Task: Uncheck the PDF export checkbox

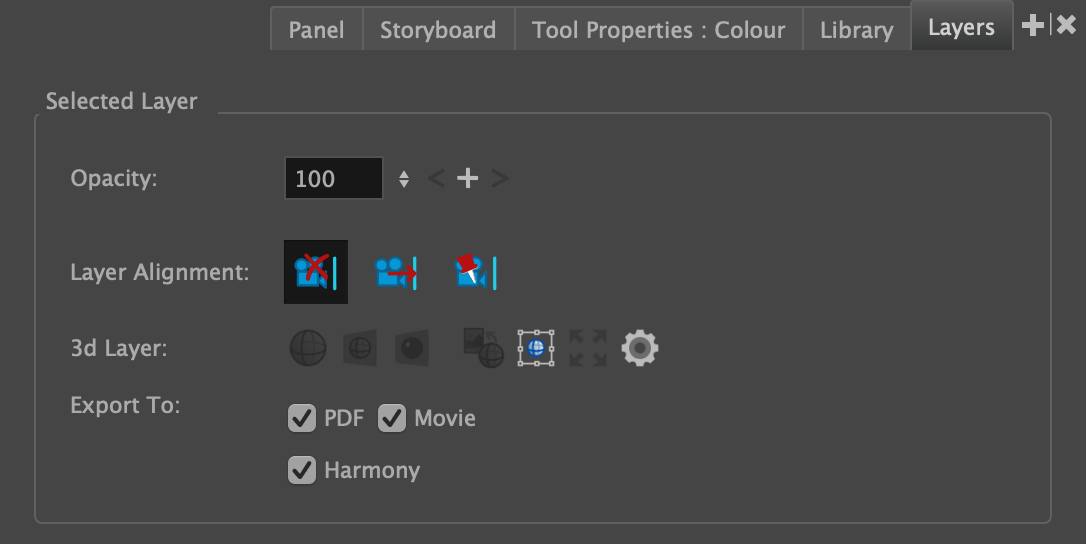Action: [x=302, y=418]
